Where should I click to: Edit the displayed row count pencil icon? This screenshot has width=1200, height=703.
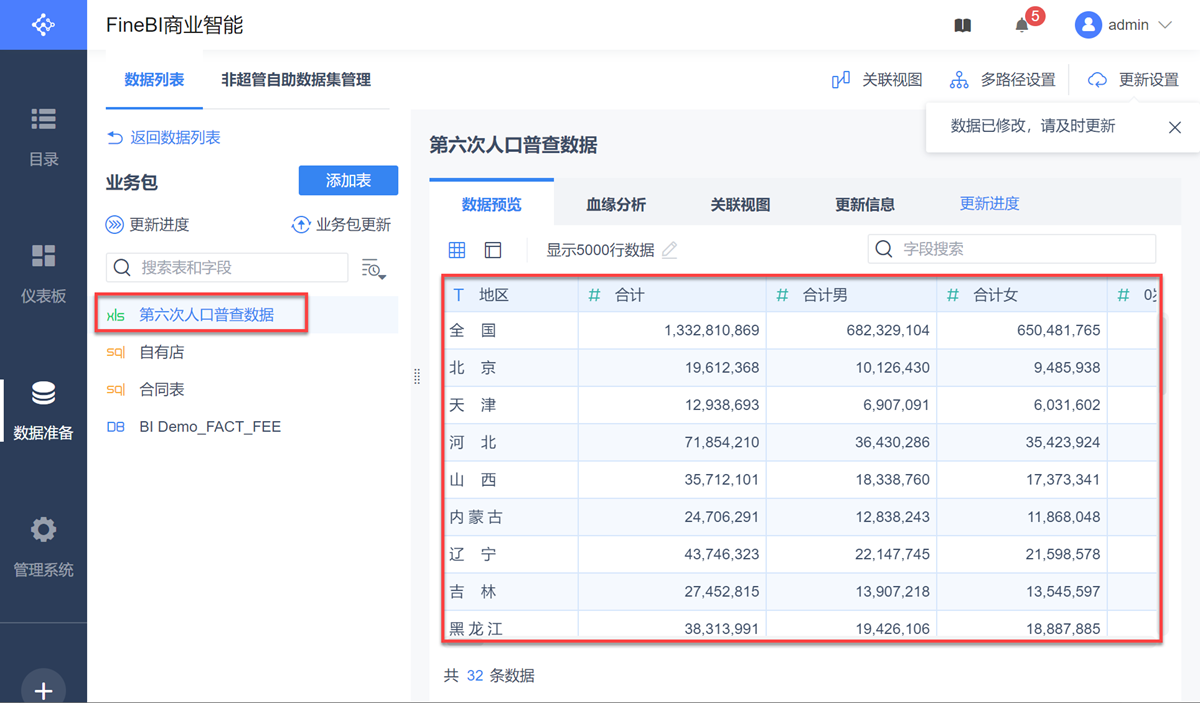[x=670, y=250]
